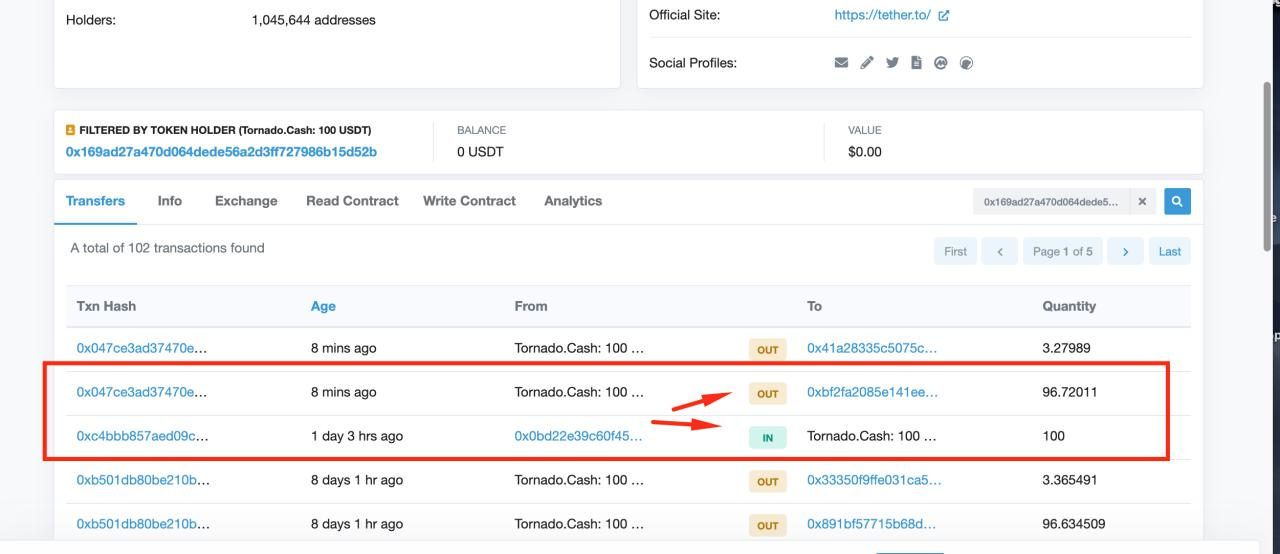
Task: Open recipient address 0x33350f9ffe031ca5
Action: click(x=874, y=480)
